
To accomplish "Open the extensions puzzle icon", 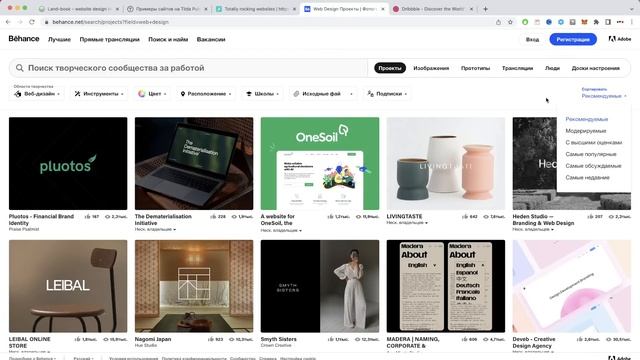I will 596,22.
